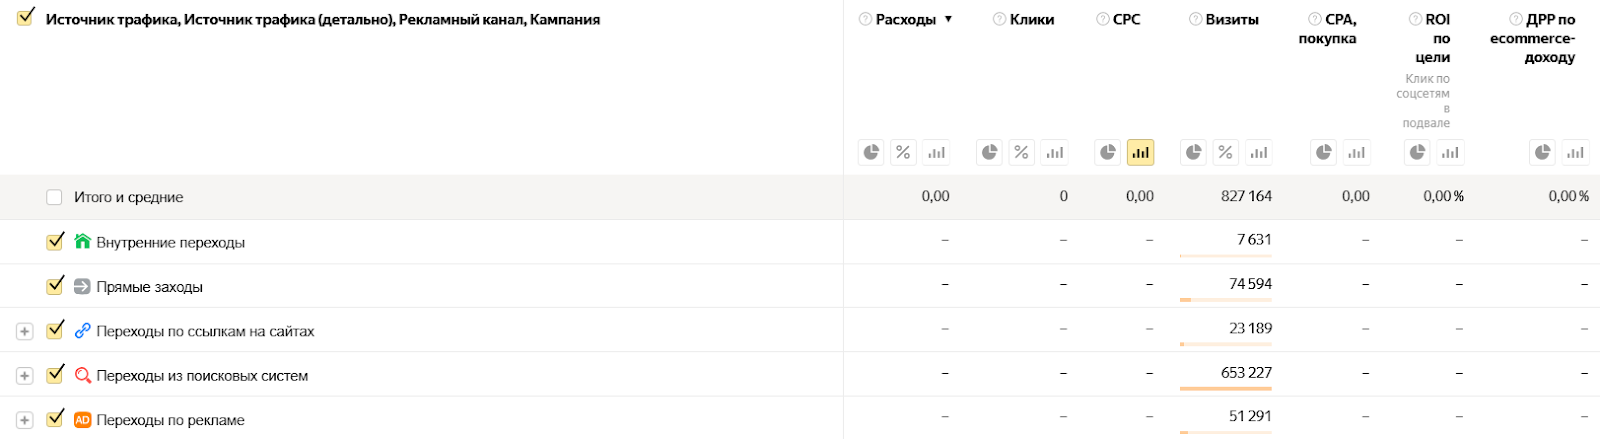Expand Переходы из поисковых систем row
The width and height of the screenshot is (1600, 439).
(25, 376)
